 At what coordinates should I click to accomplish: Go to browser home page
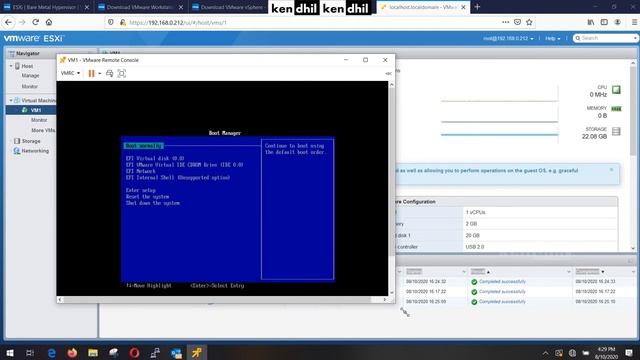pos(49,22)
